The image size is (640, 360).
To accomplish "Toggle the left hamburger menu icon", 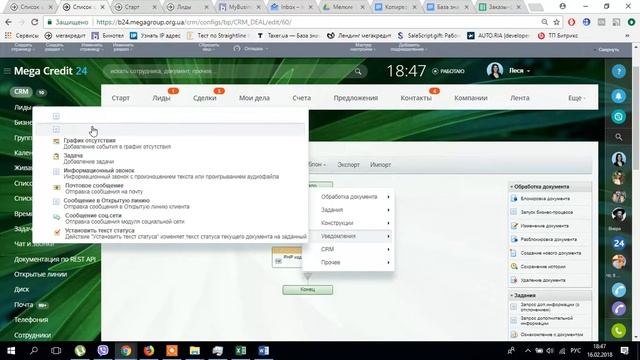I will tap(7, 71).
